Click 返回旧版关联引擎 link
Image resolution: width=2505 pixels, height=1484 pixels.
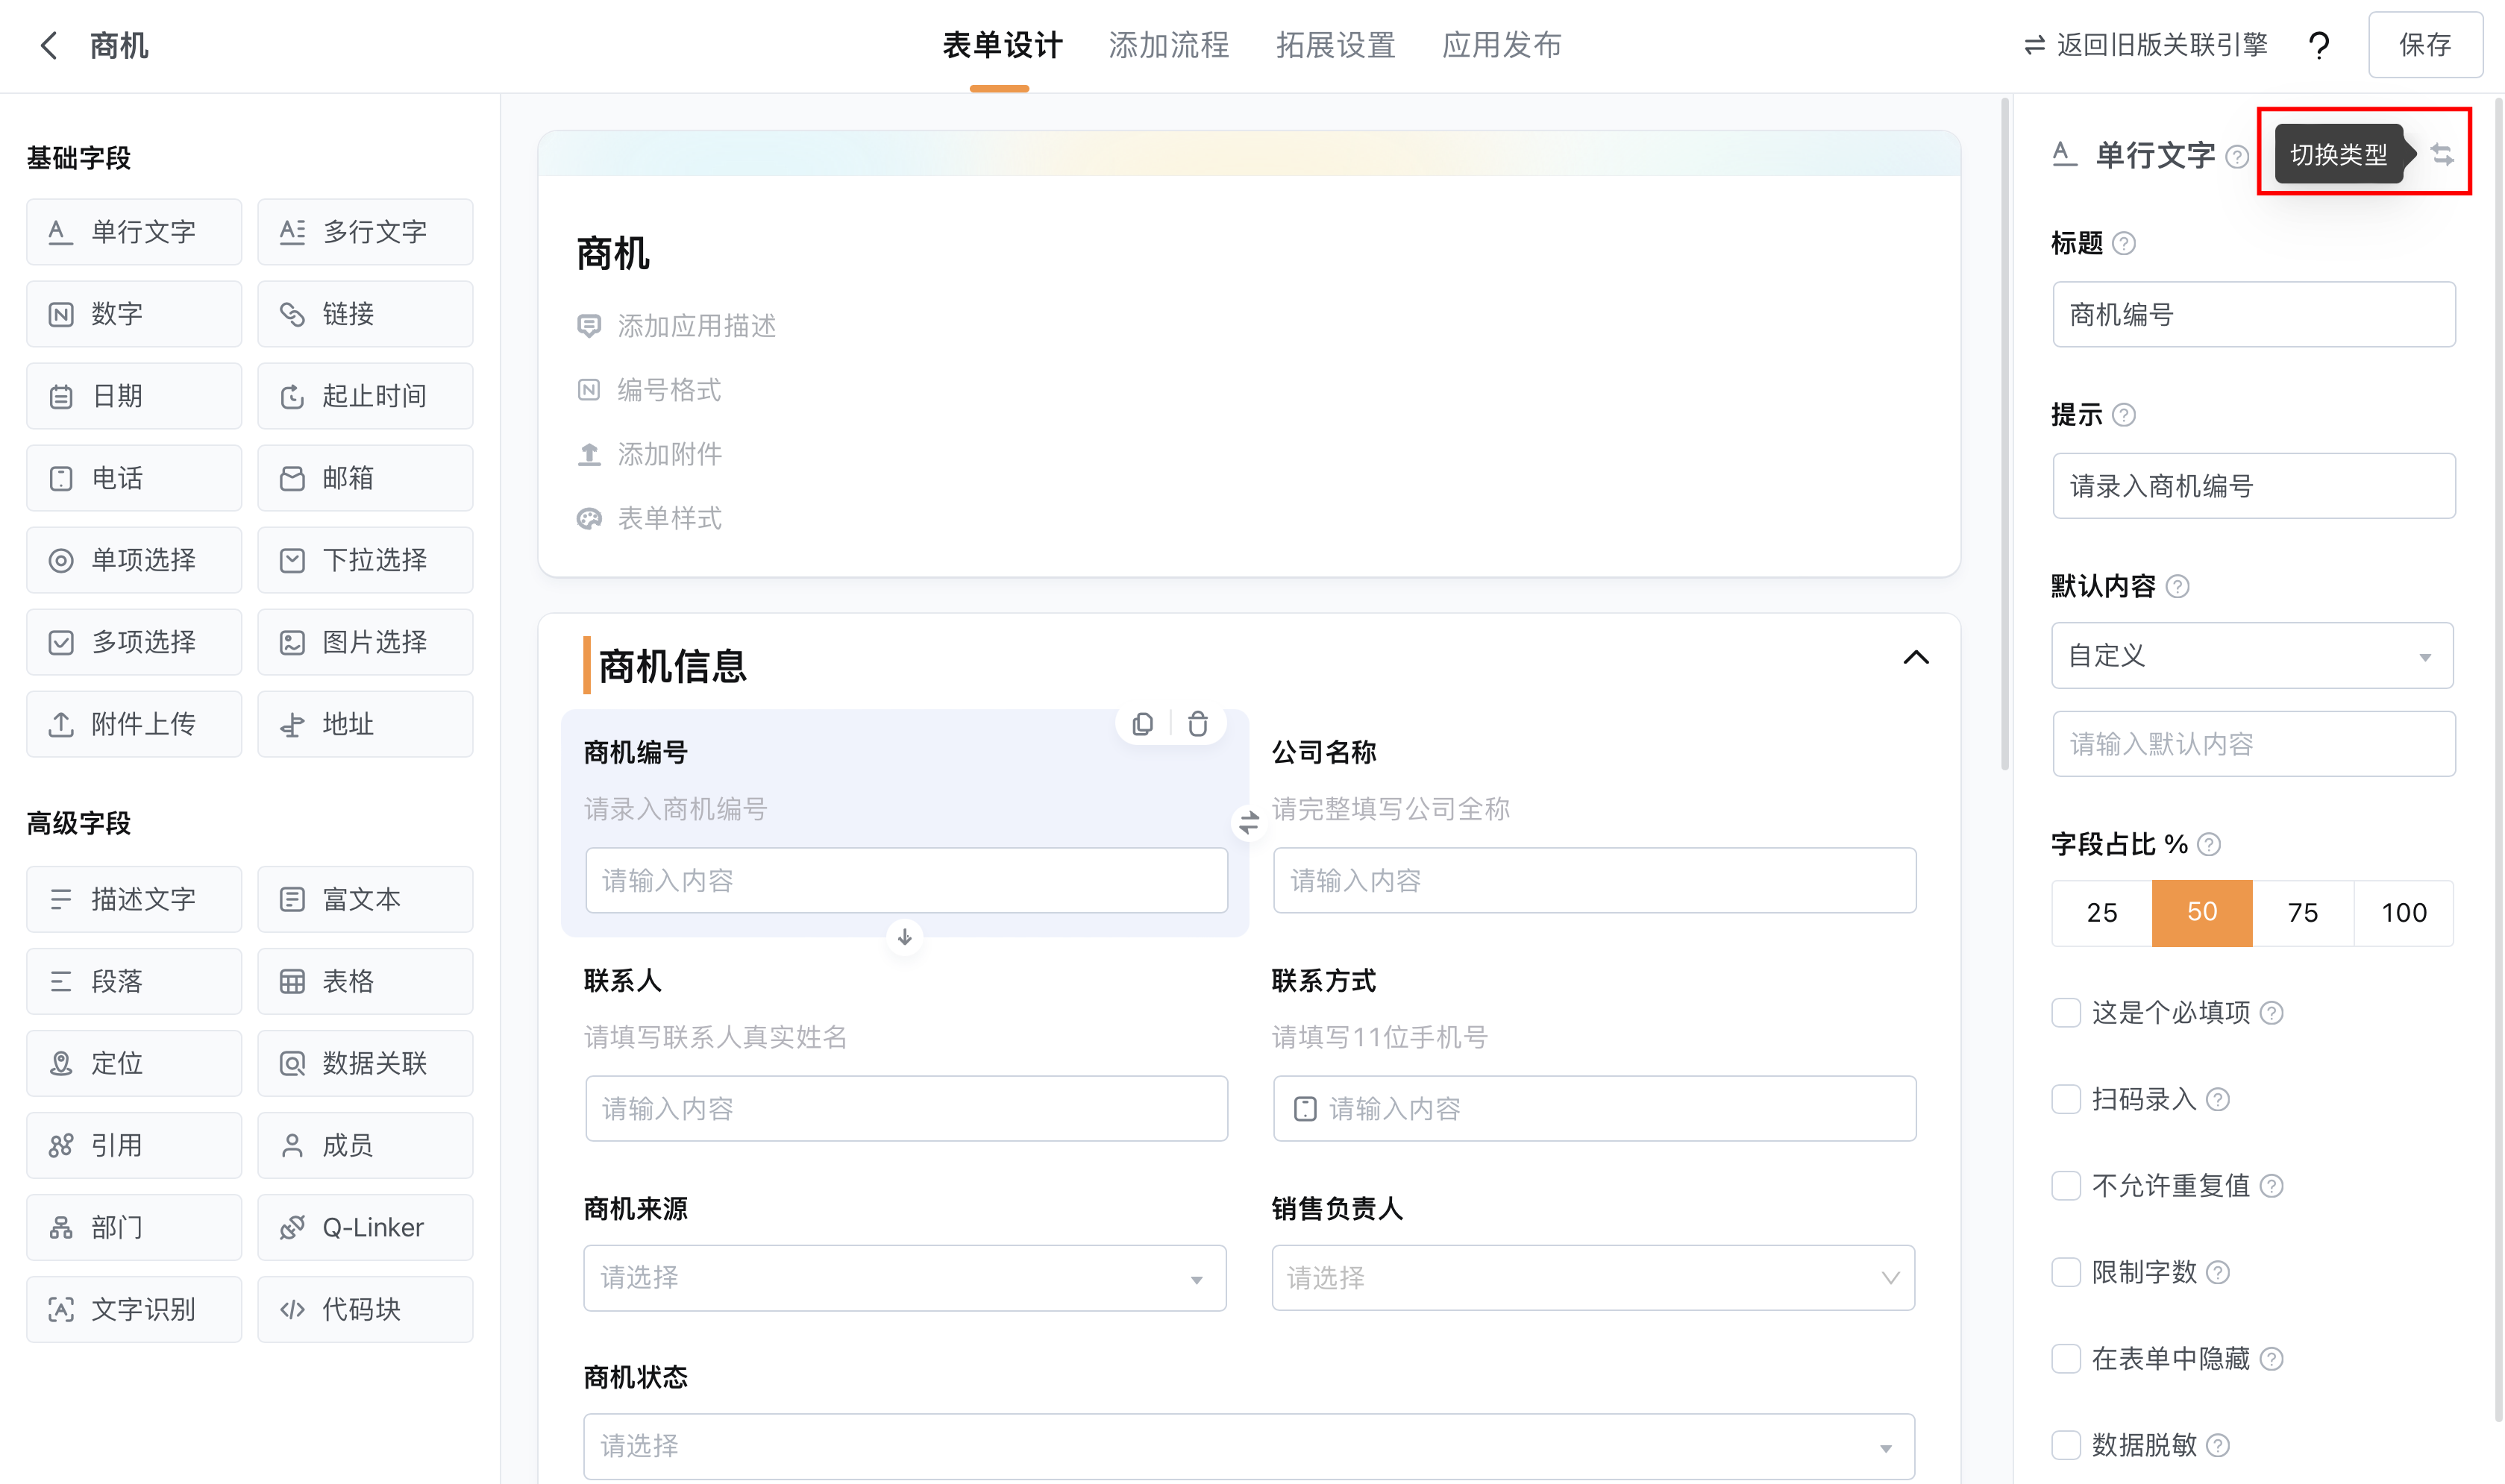click(2146, 45)
